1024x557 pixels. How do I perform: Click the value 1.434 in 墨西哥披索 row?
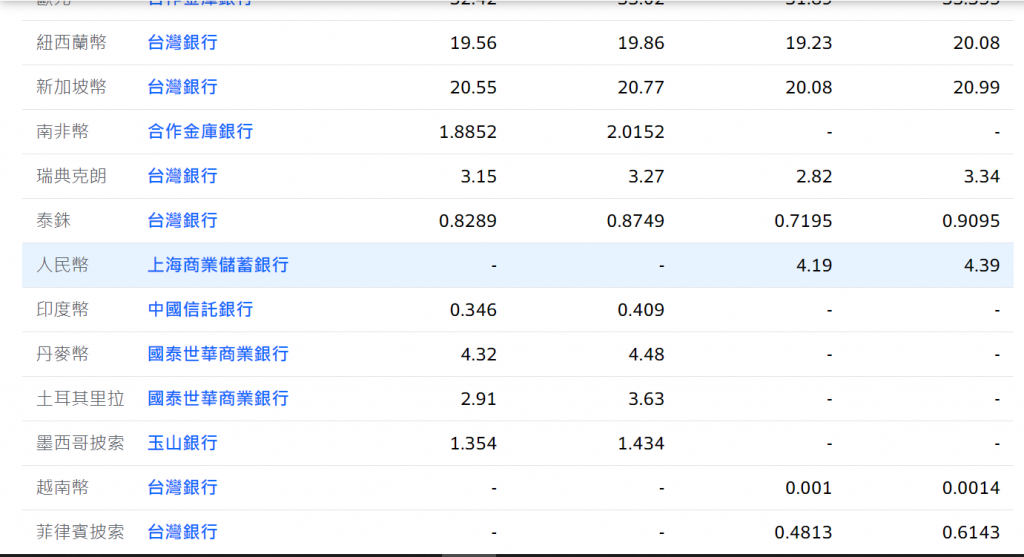641,443
